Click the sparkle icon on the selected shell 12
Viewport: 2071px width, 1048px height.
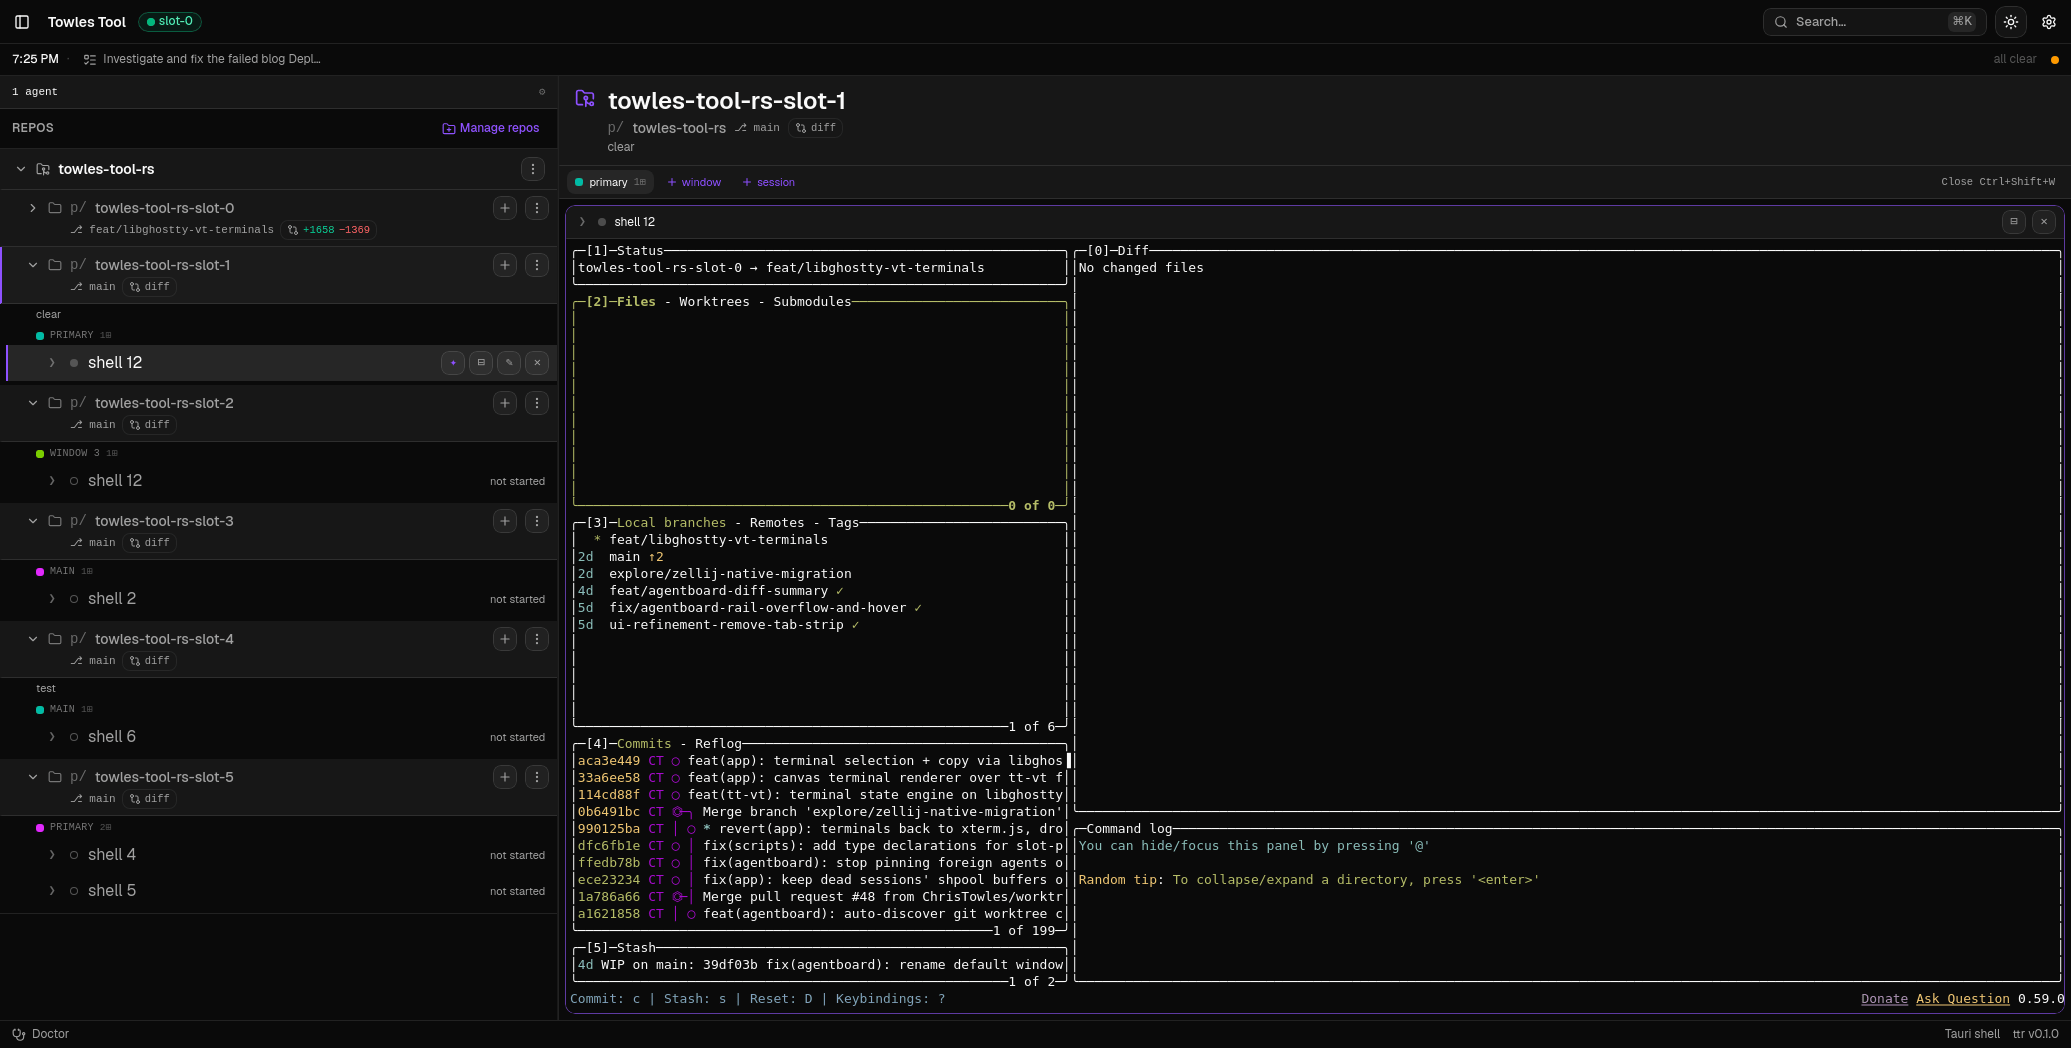(x=453, y=363)
